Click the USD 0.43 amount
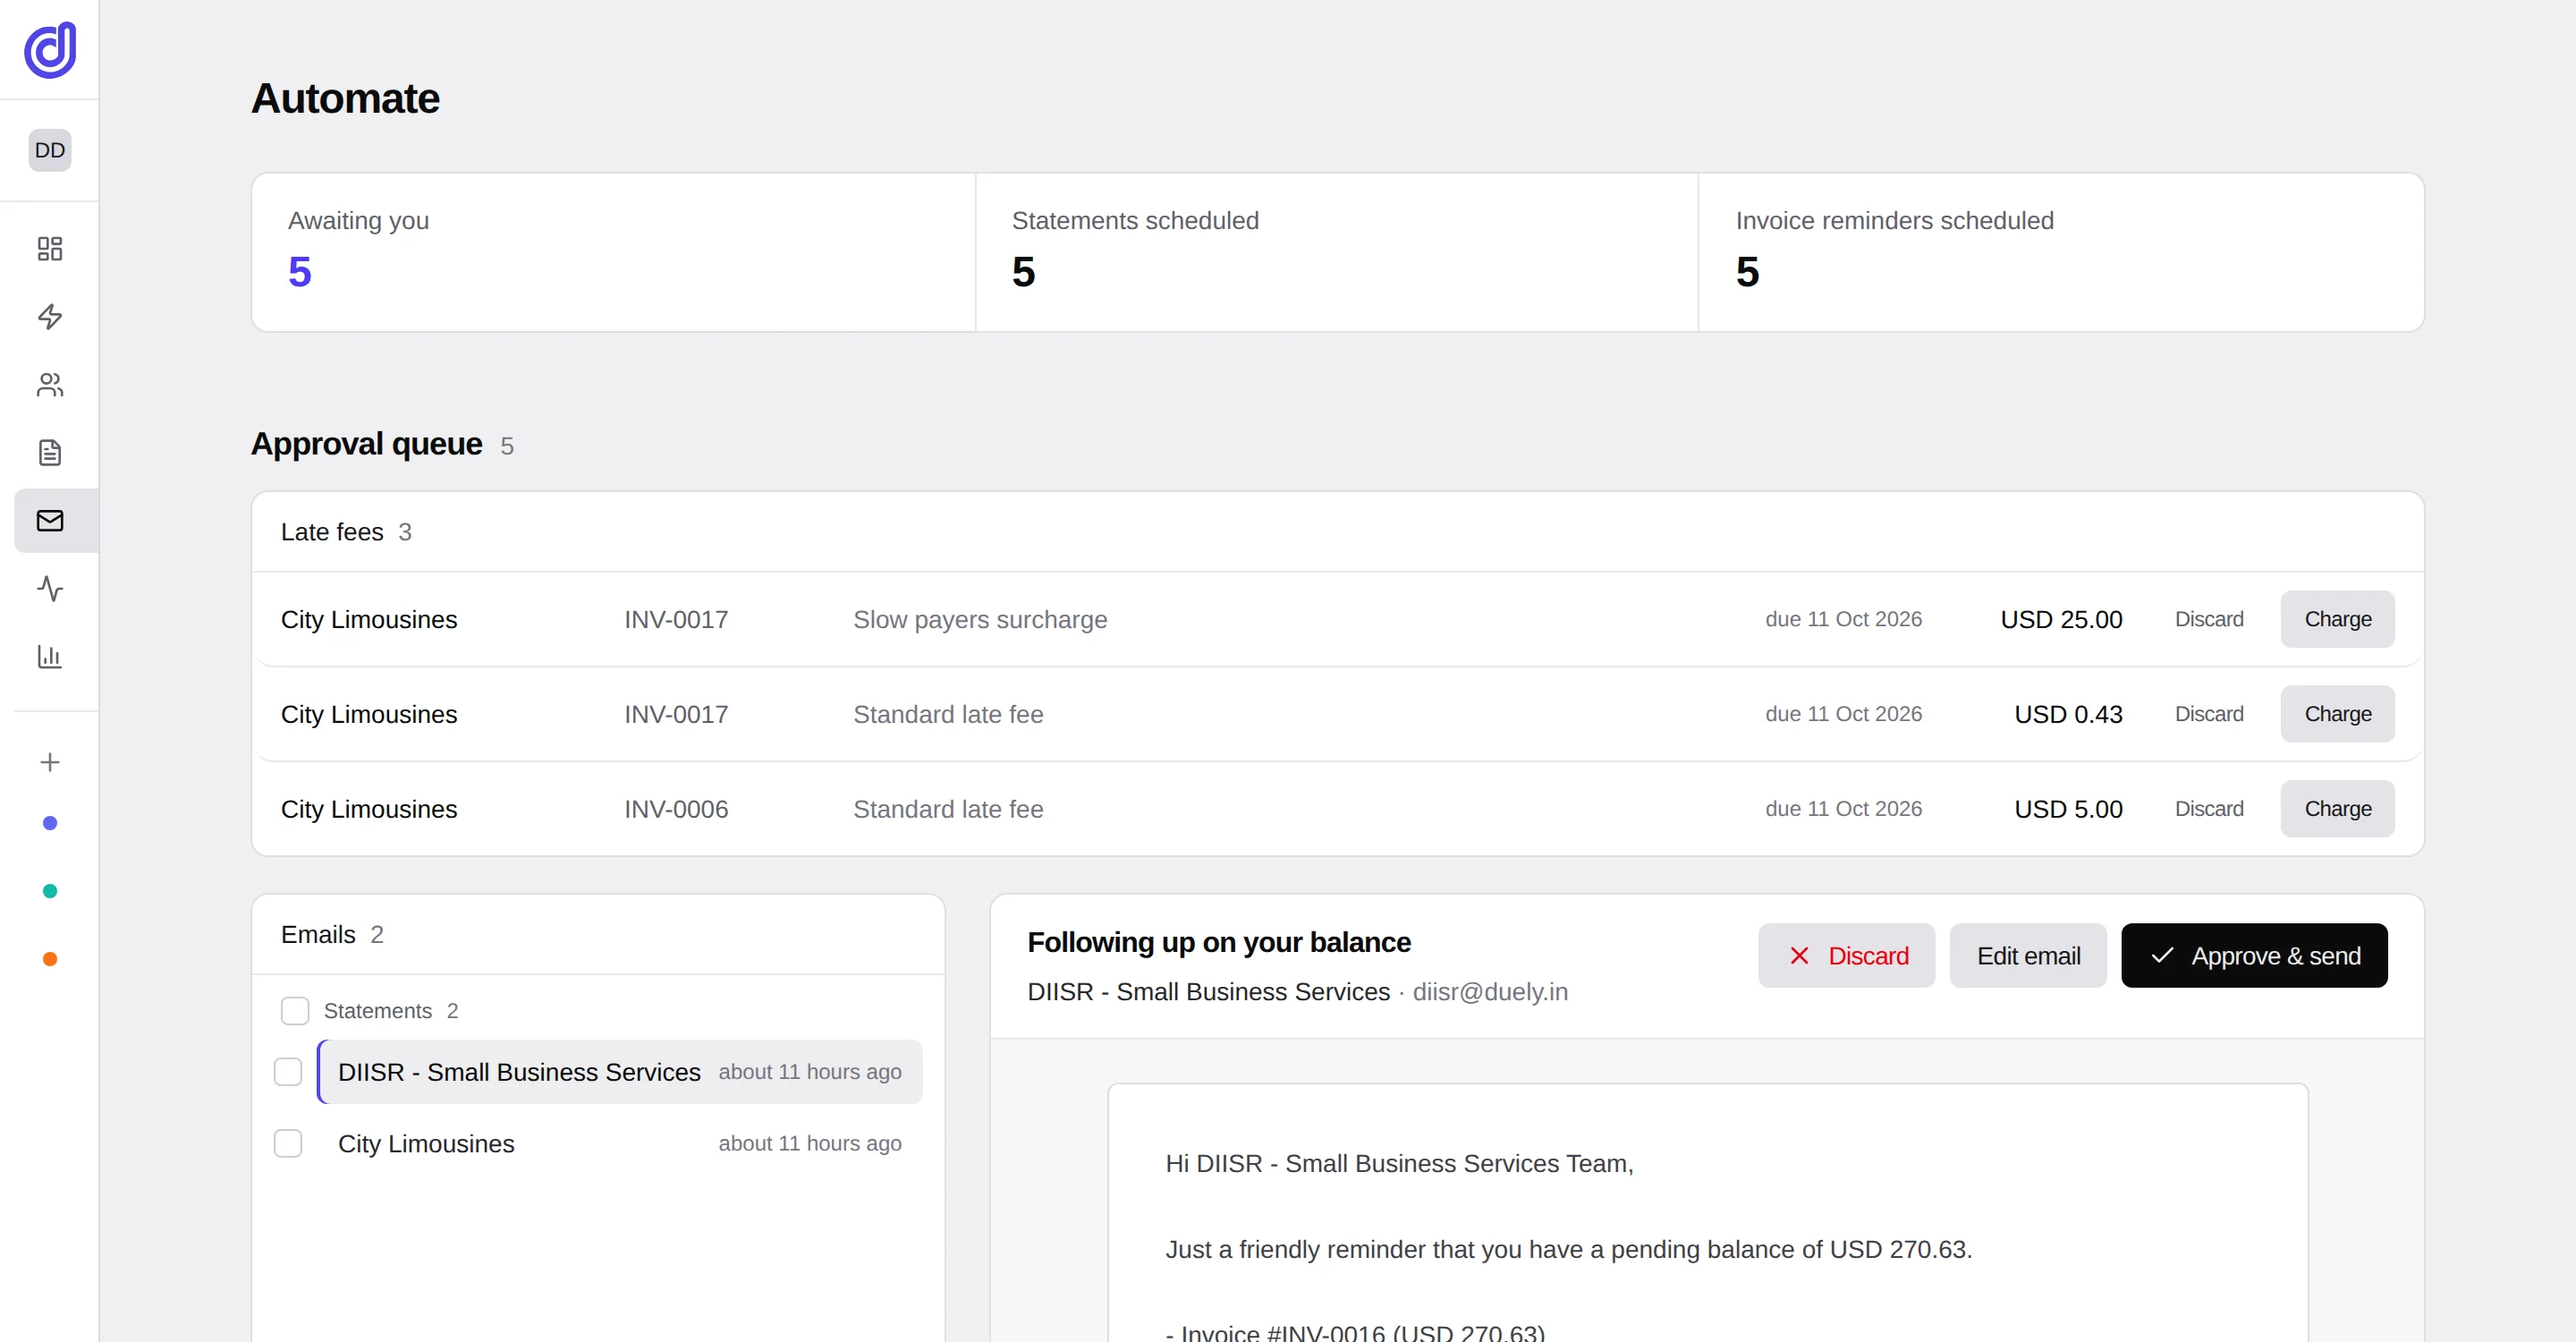2576x1342 pixels. (2068, 715)
